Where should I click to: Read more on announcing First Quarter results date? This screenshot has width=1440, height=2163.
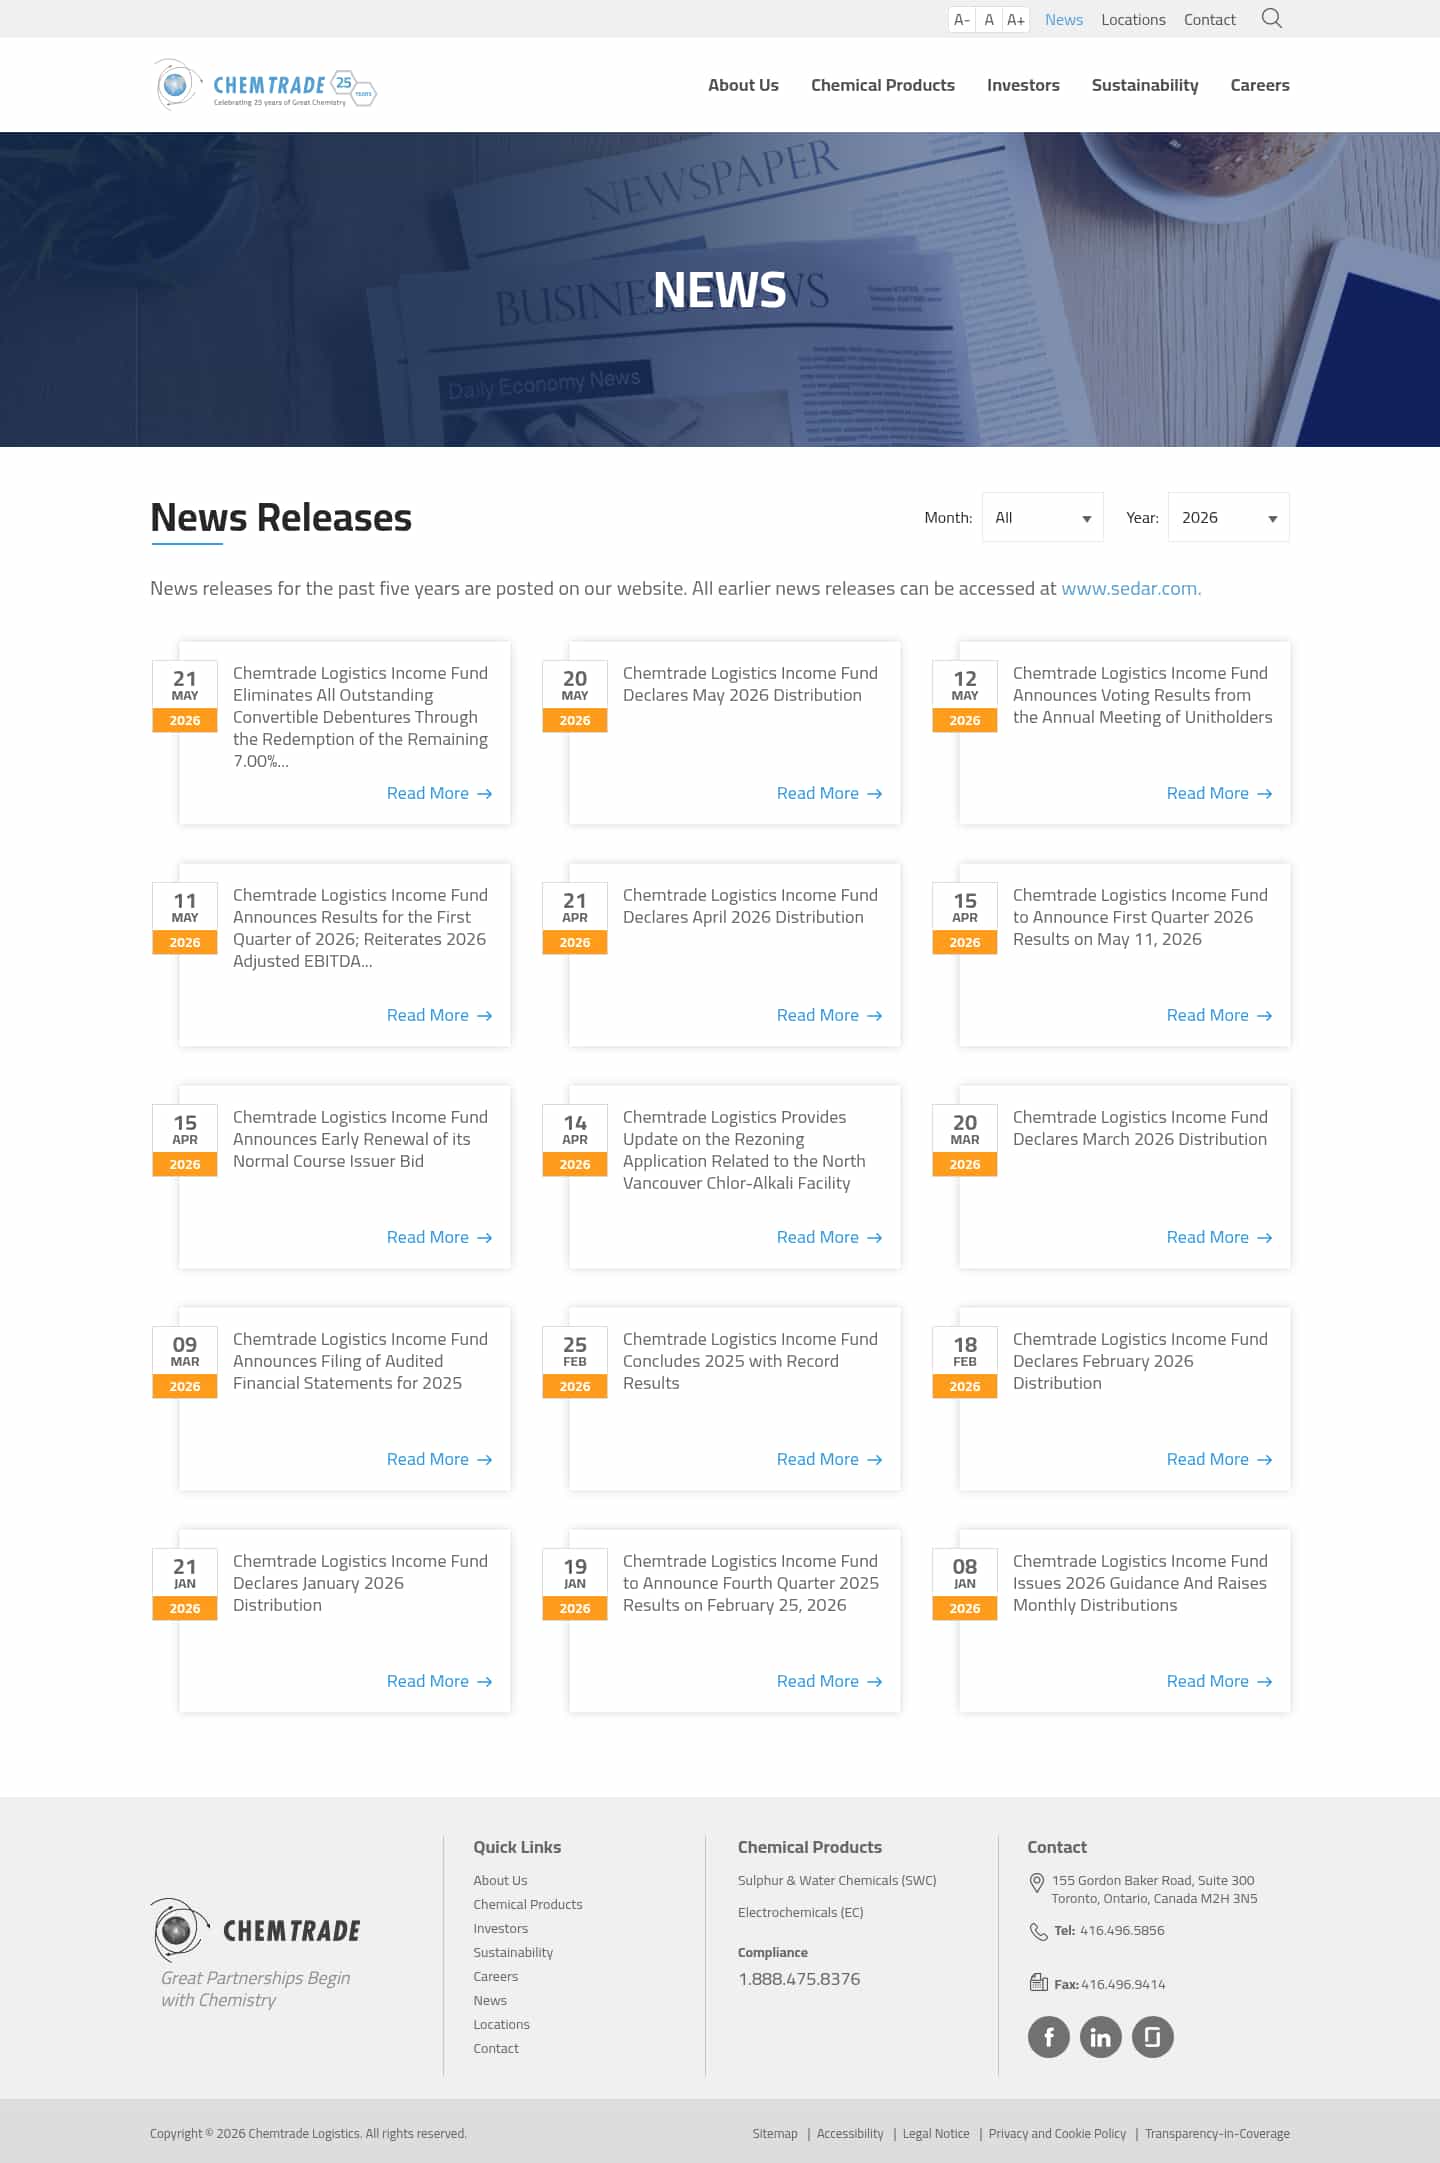[x=1219, y=1015]
